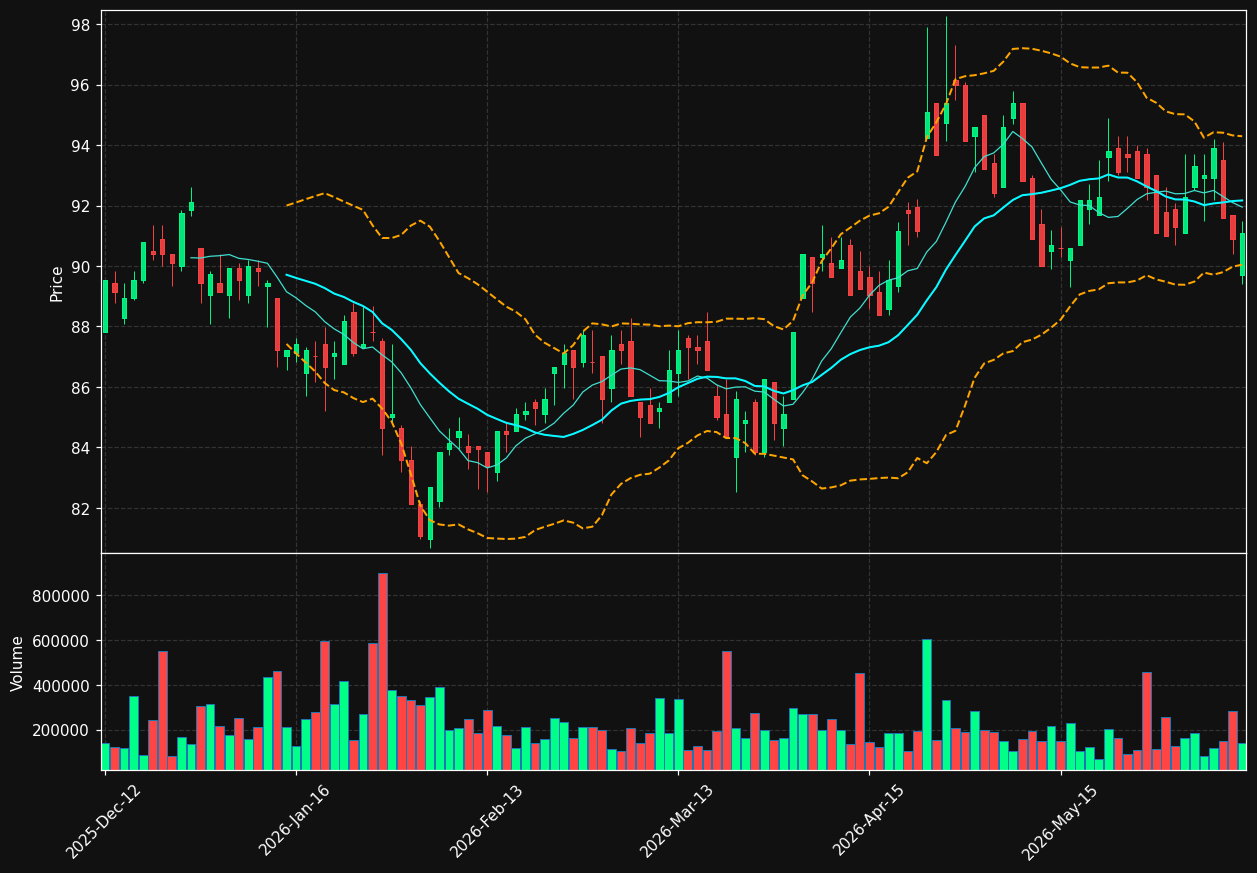Click the Price axis title
This screenshot has width=1257, height=873.
pos(57,283)
